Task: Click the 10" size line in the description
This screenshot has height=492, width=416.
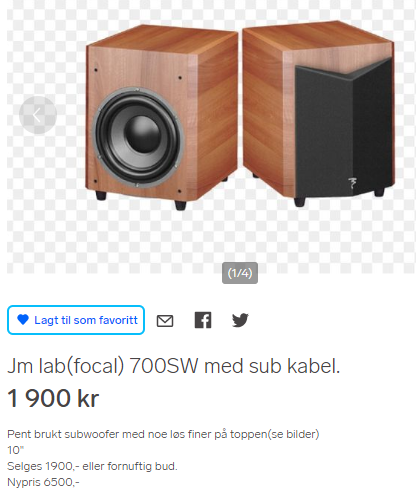Action: (x=16, y=450)
